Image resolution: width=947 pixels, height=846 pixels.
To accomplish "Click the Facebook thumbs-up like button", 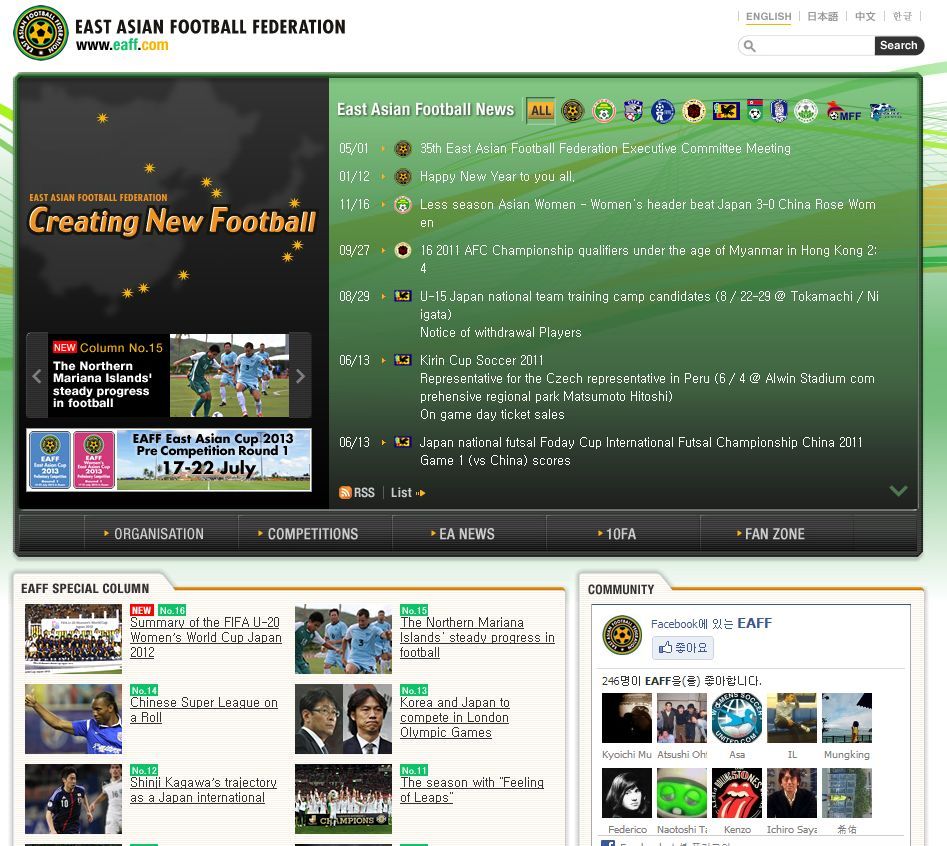I will pos(683,648).
